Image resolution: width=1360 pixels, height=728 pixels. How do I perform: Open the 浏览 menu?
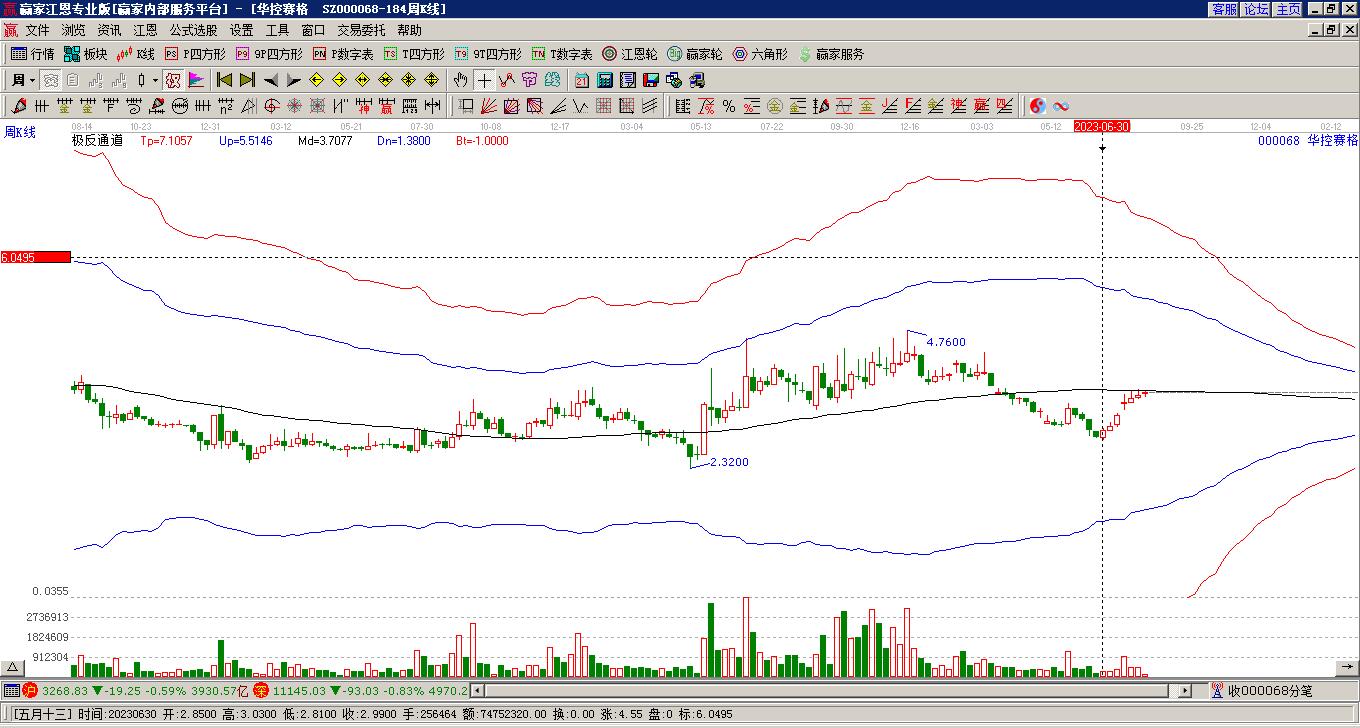tap(73, 30)
